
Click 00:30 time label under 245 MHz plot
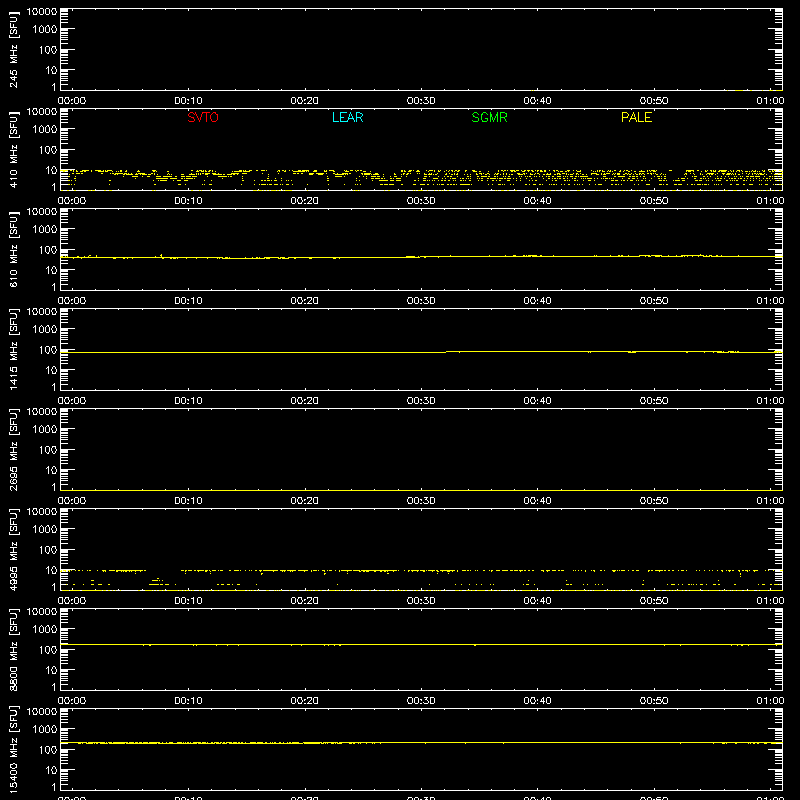[421, 101]
